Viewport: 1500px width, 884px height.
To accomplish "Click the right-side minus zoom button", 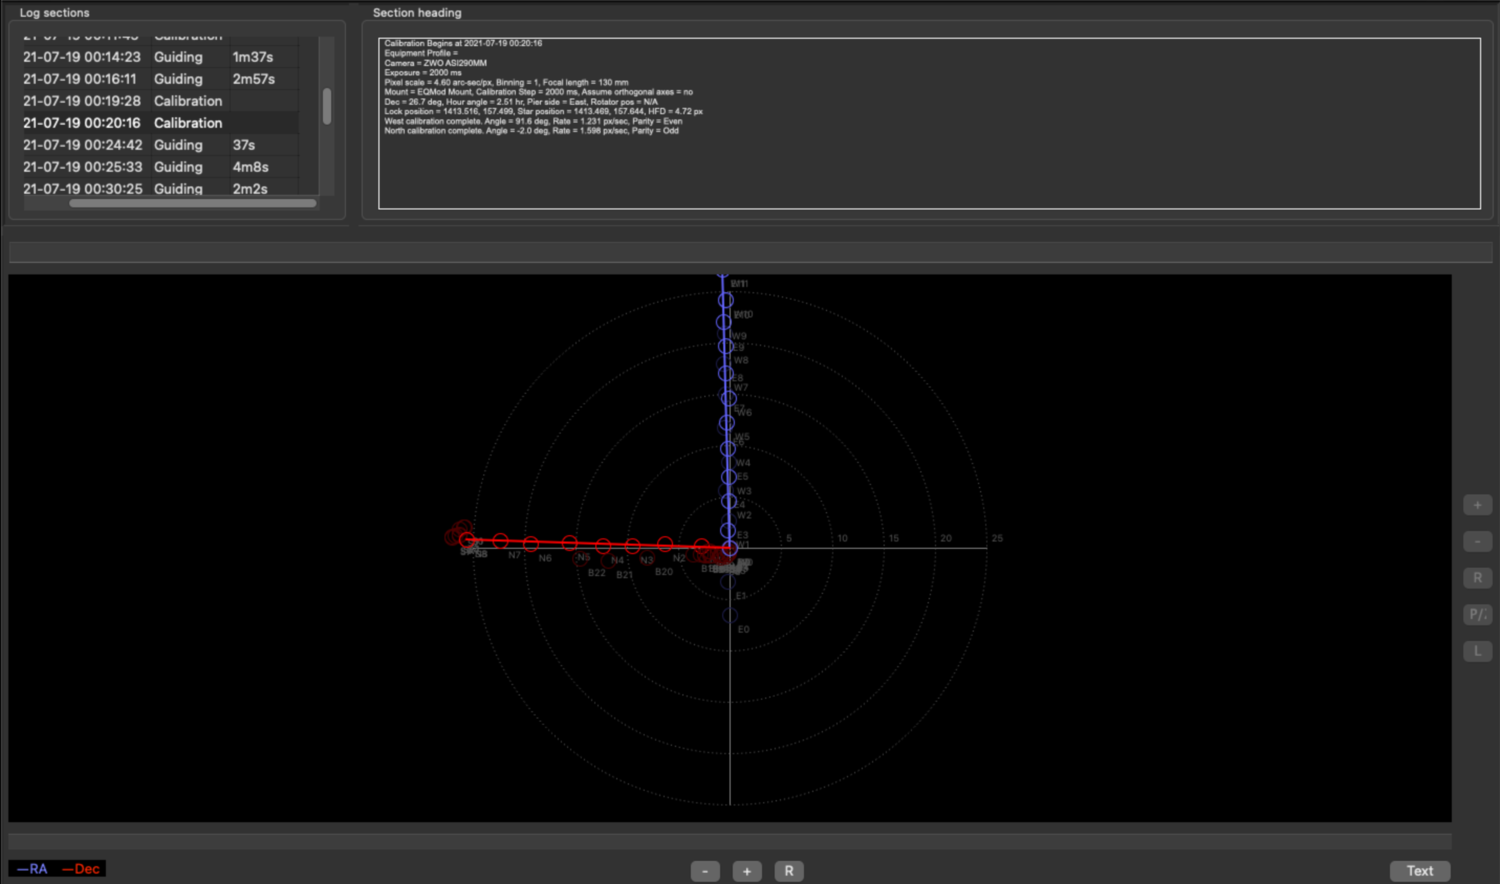I will coord(1477,541).
